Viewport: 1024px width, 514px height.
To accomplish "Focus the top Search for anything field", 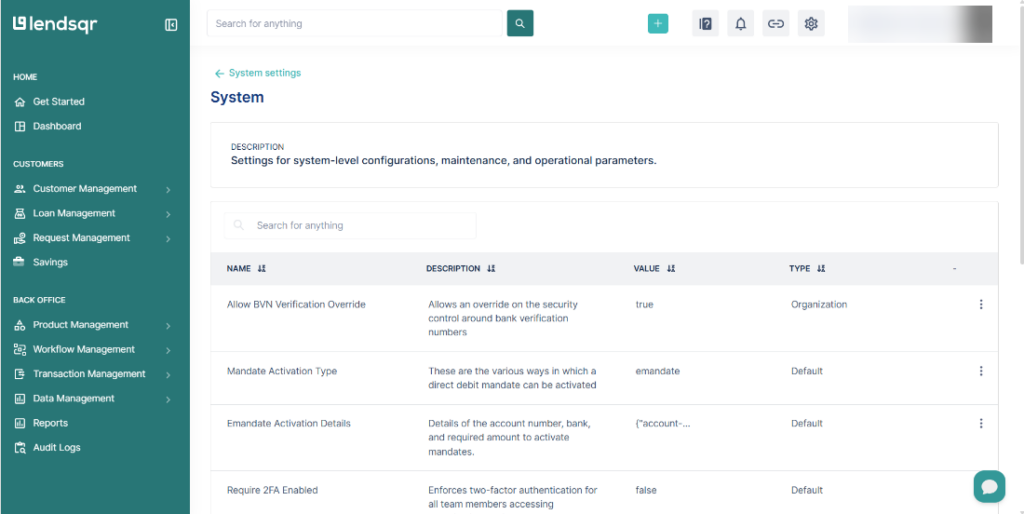I will (x=355, y=24).
